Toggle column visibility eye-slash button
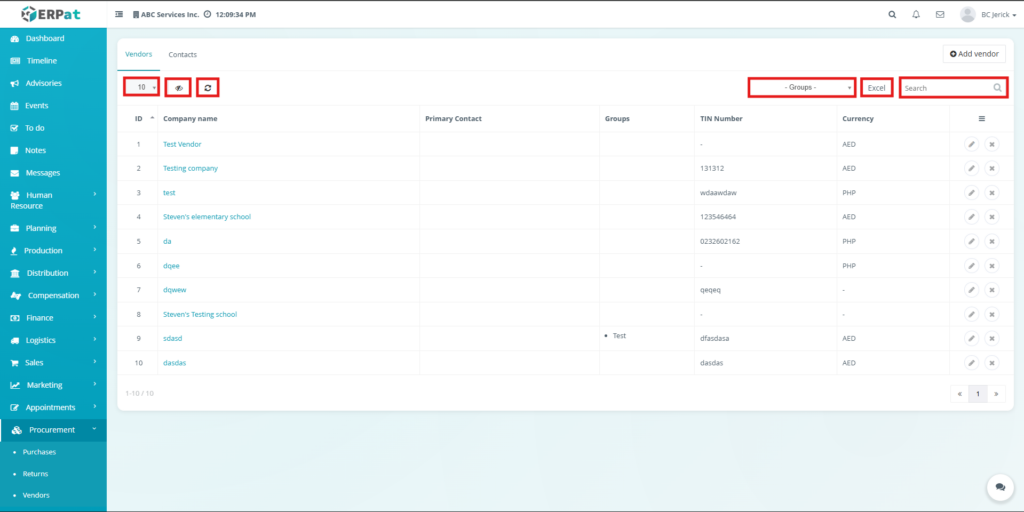 pyautogui.click(x=178, y=88)
